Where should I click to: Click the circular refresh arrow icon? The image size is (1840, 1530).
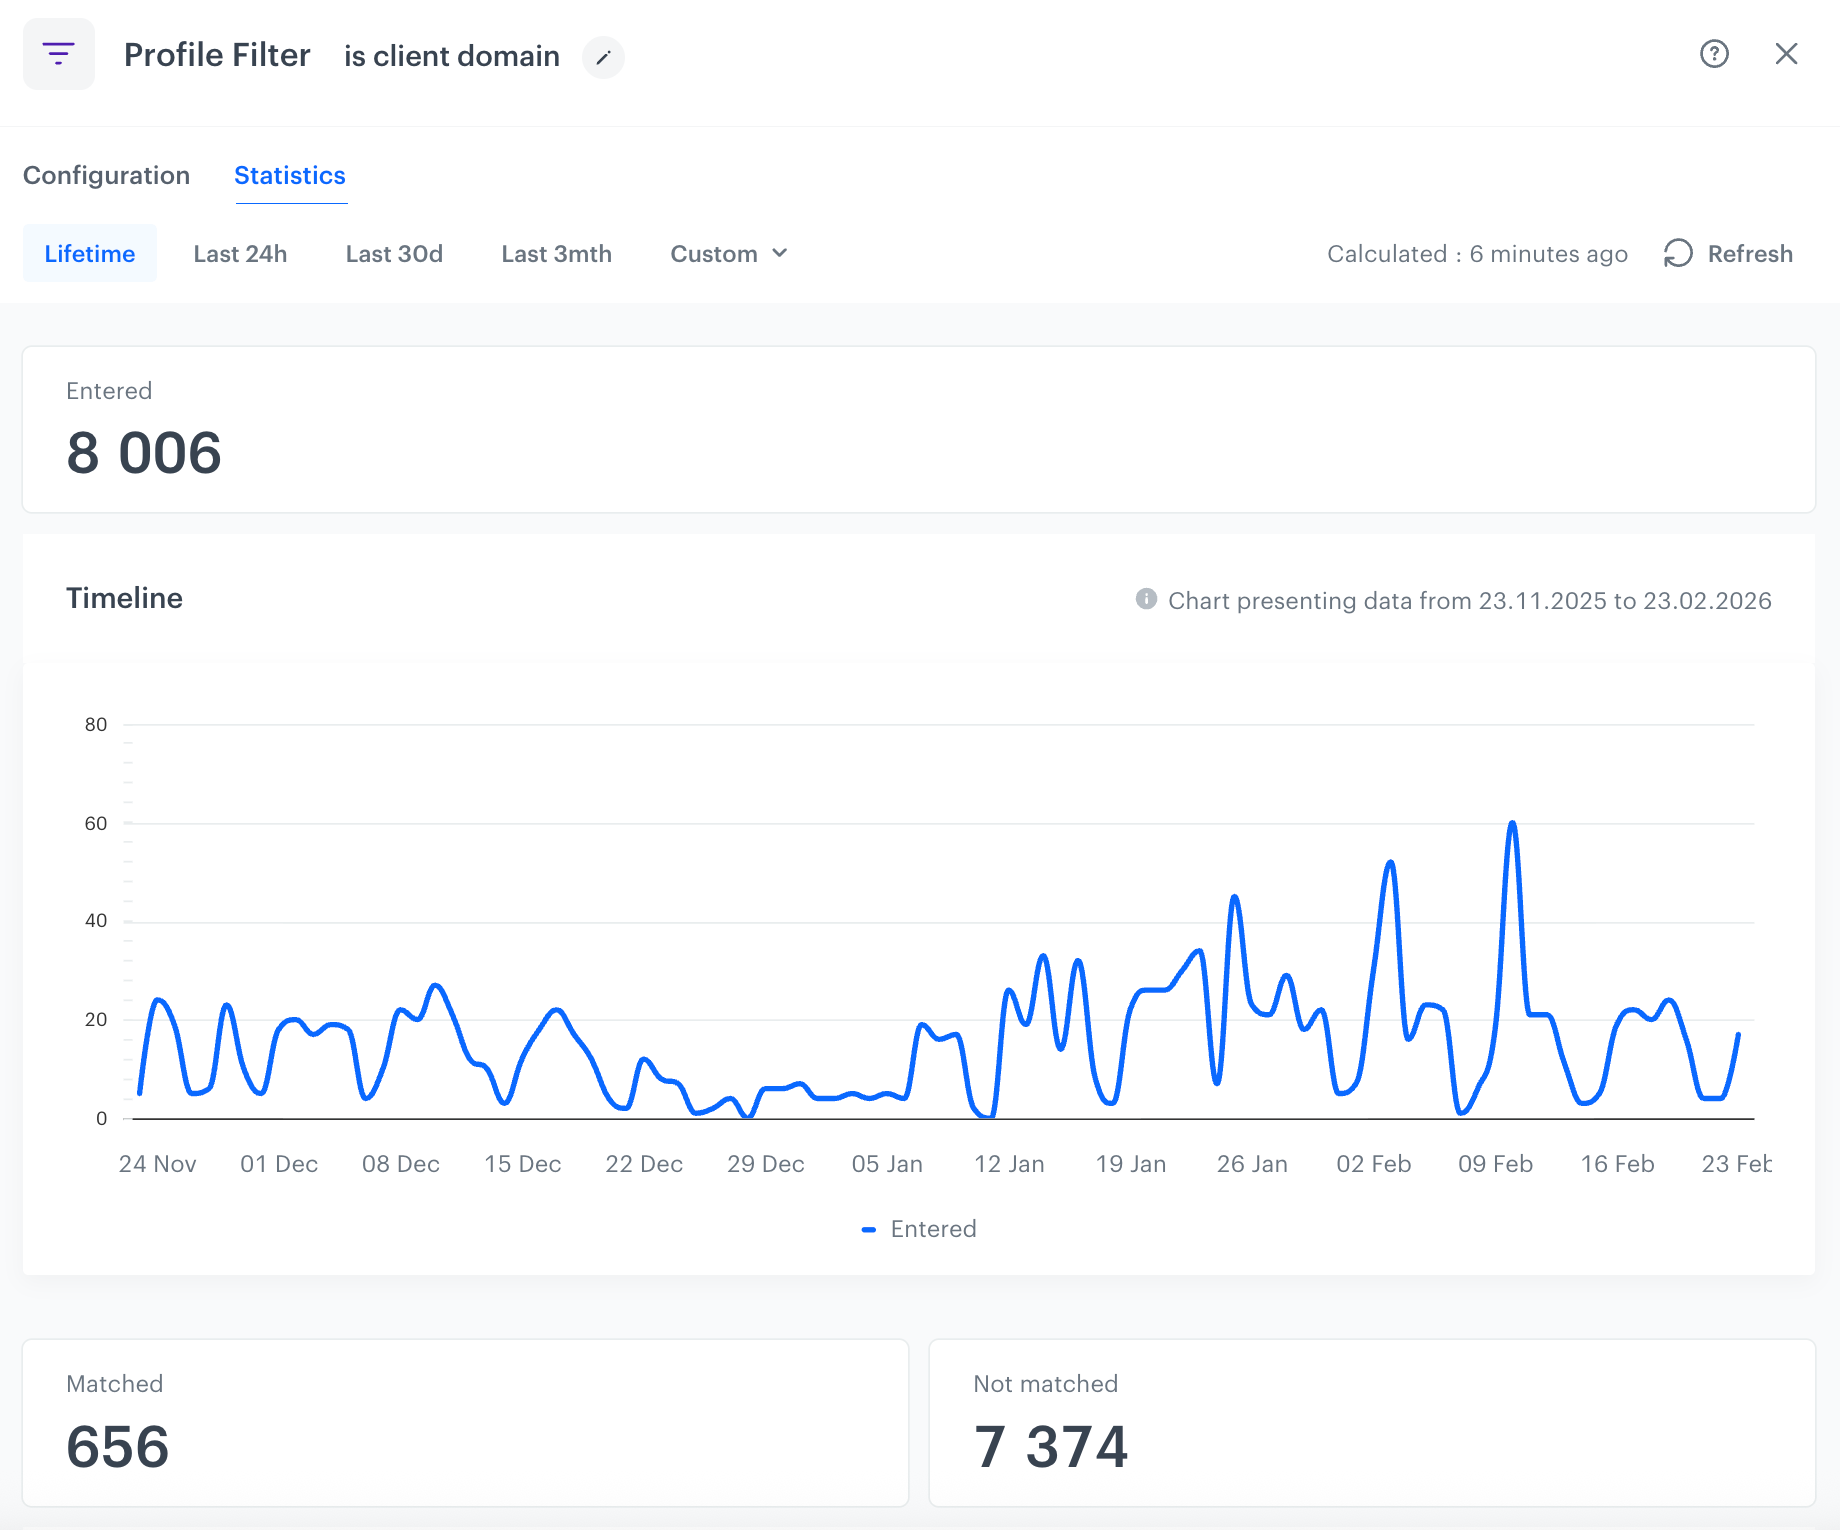tap(1678, 254)
